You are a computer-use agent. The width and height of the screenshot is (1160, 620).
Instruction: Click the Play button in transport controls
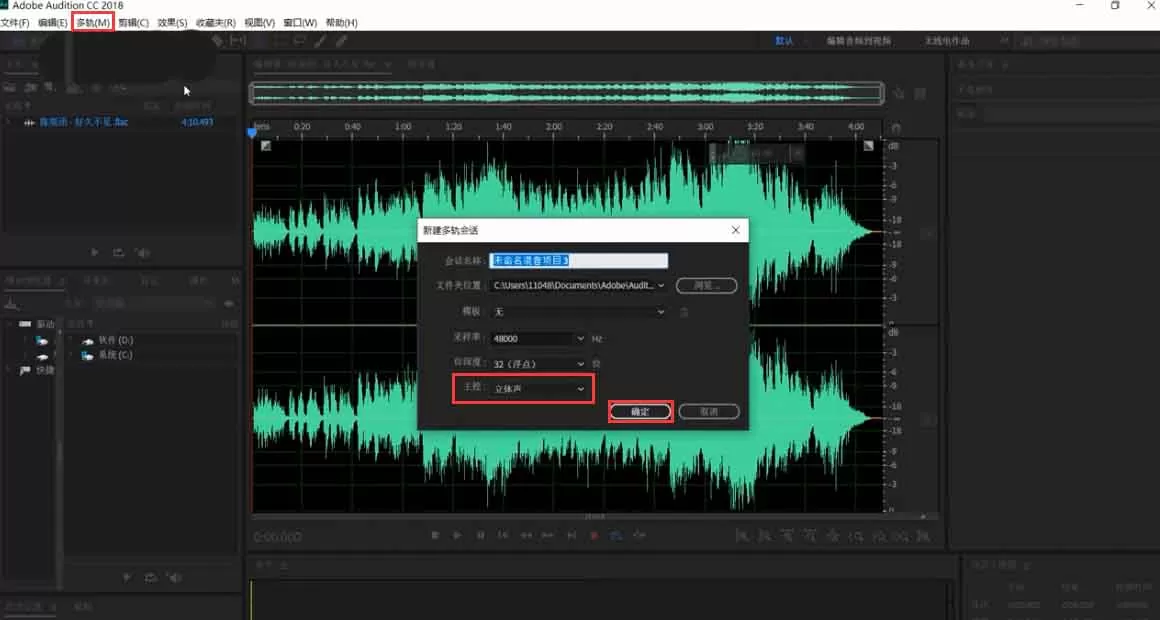[x=457, y=535]
